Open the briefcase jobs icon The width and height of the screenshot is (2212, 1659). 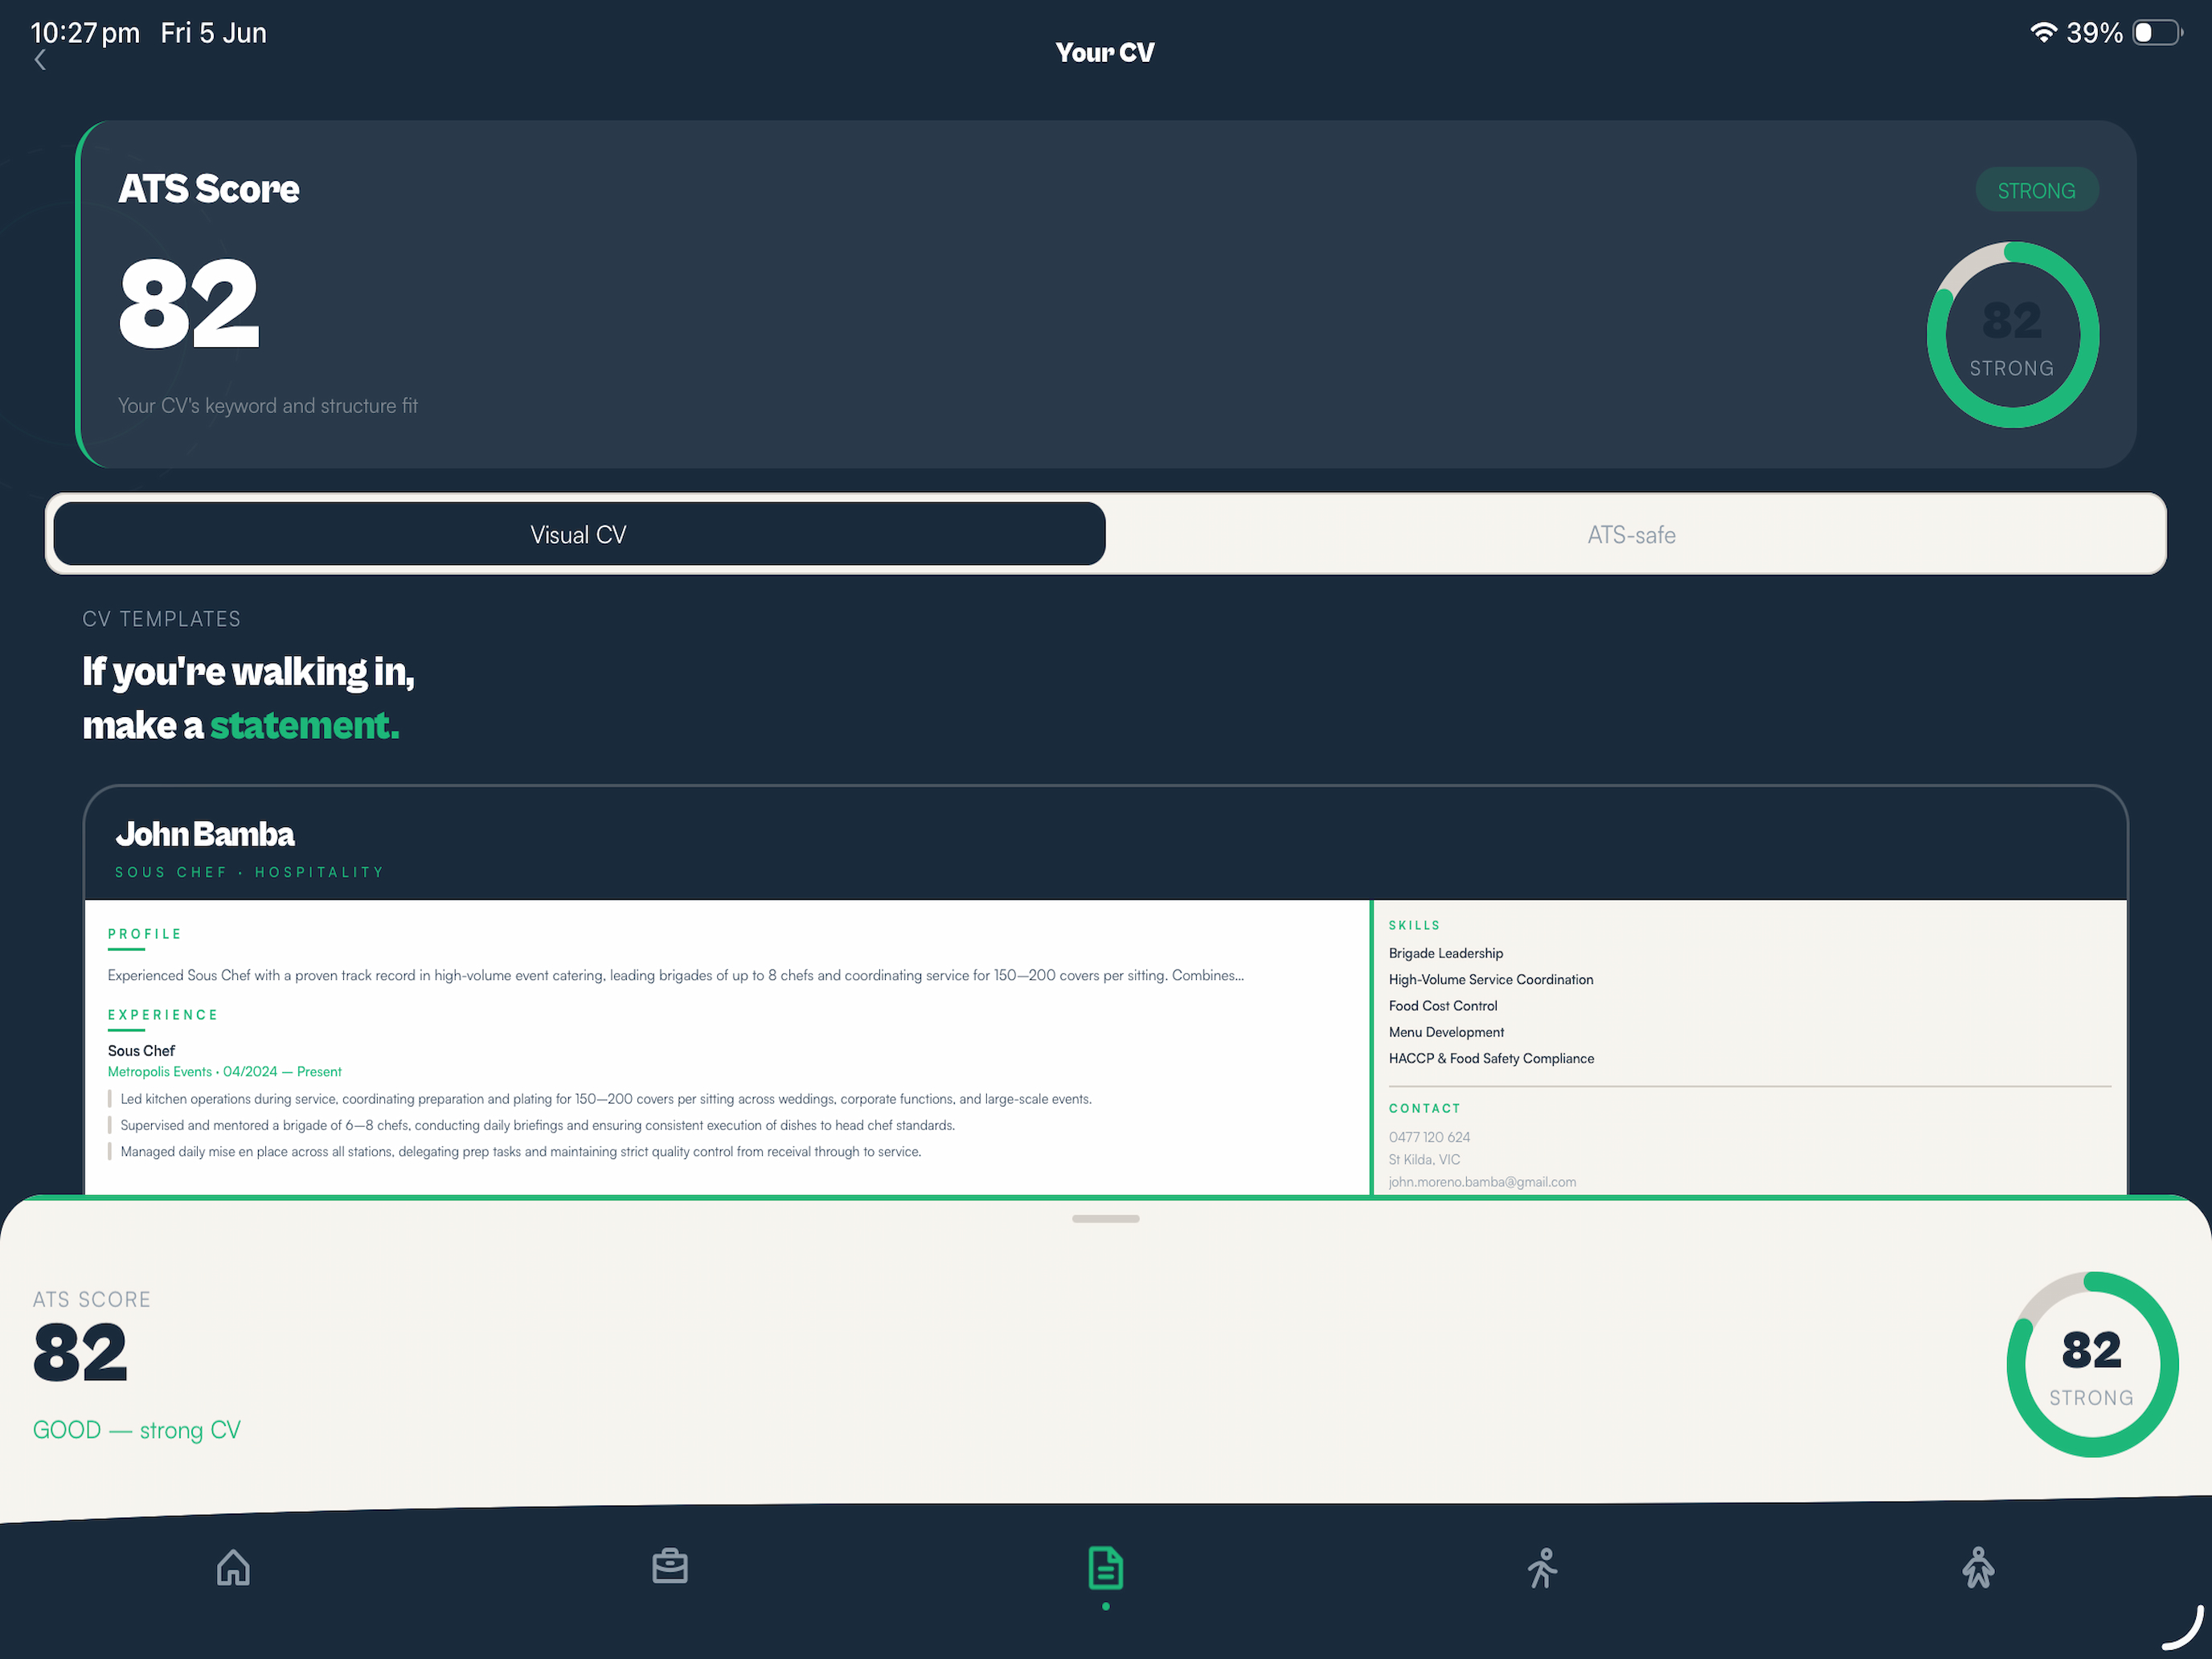(x=669, y=1567)
